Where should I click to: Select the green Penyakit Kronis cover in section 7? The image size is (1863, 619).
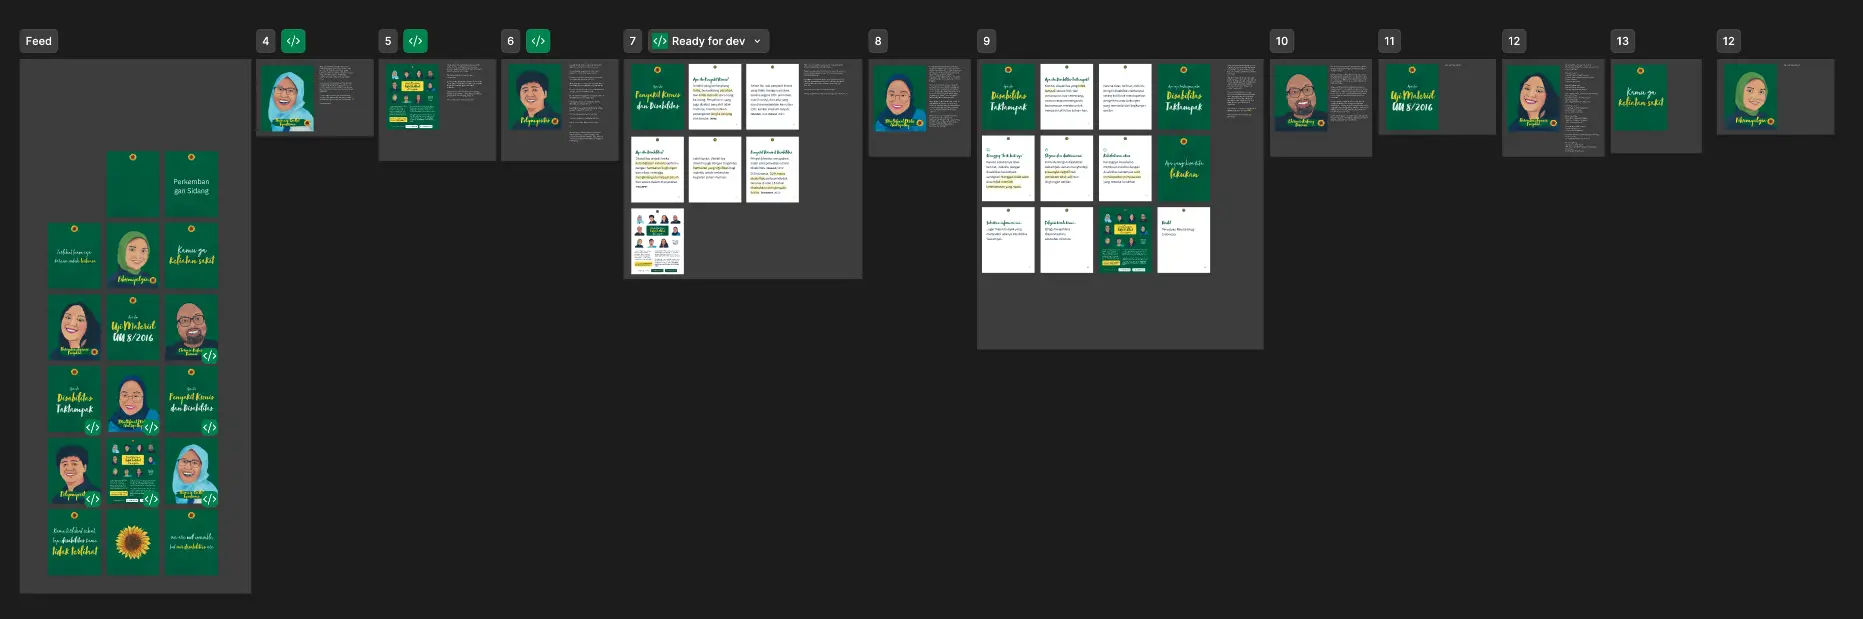click(657, 97)
